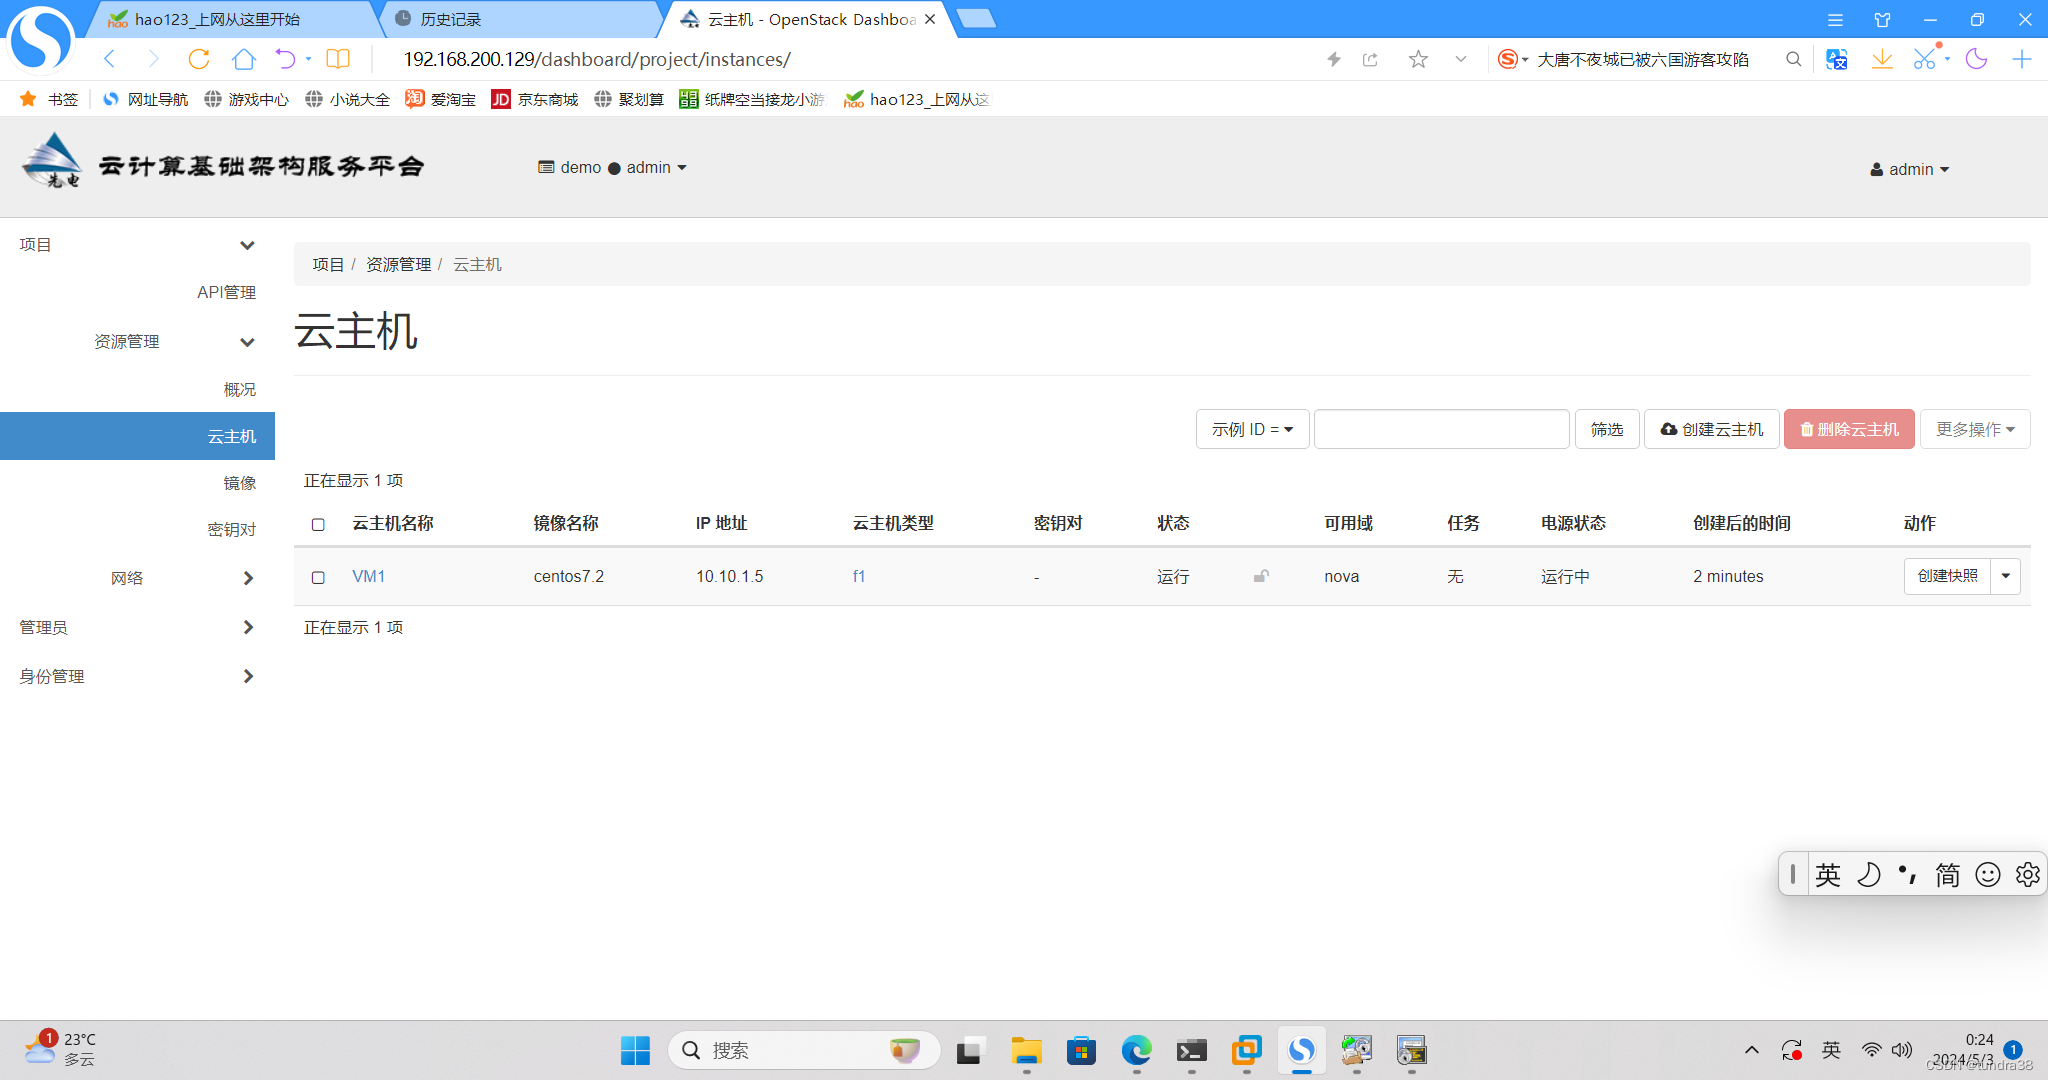Open Microsoft Edge from taskbar

click(x=1136, y=1050)
